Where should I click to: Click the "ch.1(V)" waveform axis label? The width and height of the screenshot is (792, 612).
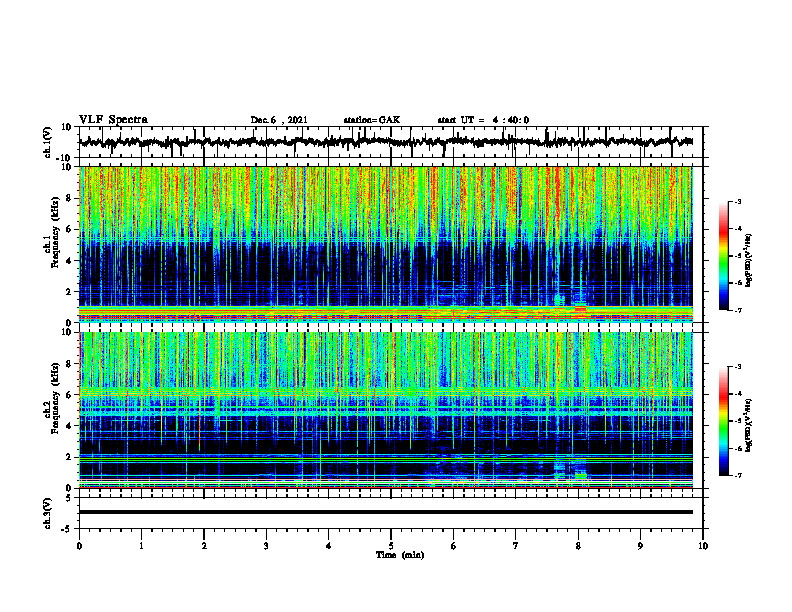click(x=48, y=142)
